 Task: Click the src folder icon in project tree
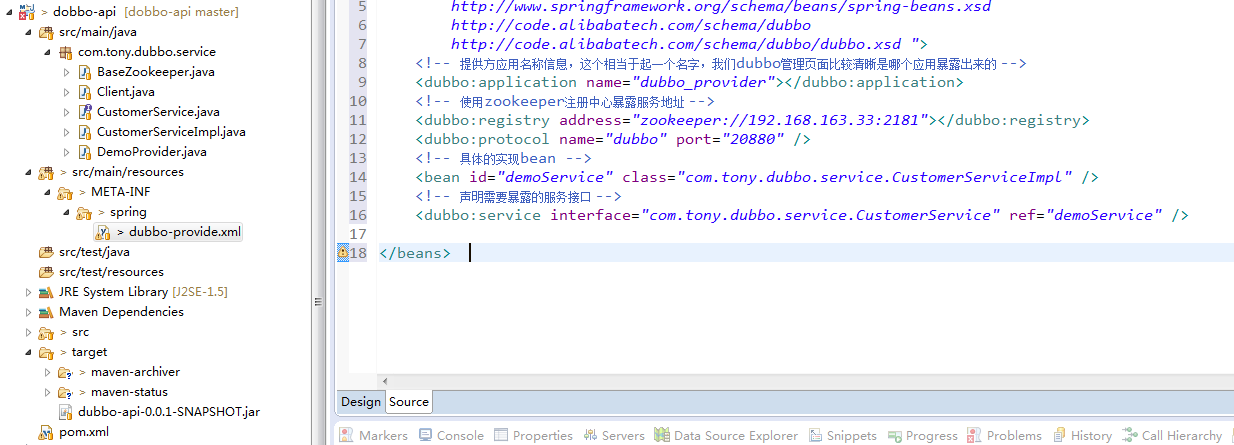tap(46, 332)
